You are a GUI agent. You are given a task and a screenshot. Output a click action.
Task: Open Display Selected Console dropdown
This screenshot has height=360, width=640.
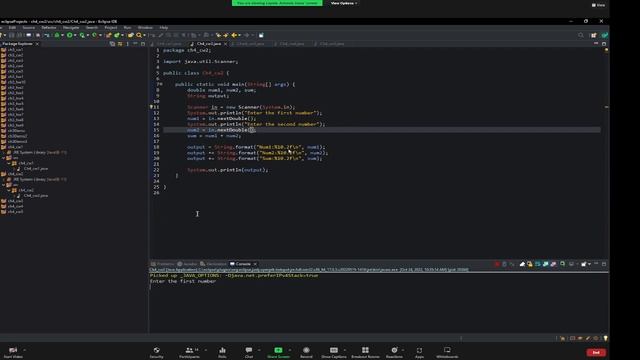[577, 264]
